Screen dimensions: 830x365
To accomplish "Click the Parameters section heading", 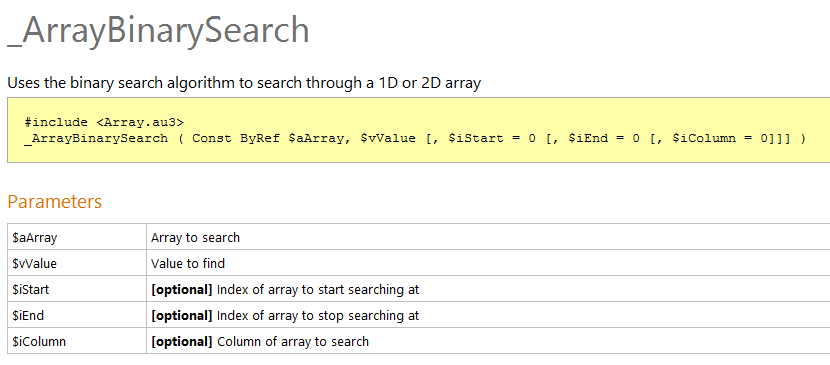I will click(x=55, y=202).
